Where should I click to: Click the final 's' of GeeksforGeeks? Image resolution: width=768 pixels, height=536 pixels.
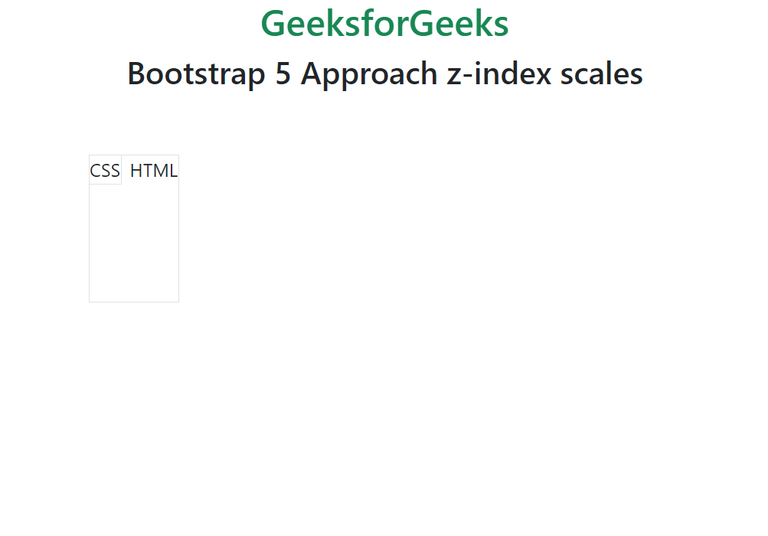pos(500,24)
